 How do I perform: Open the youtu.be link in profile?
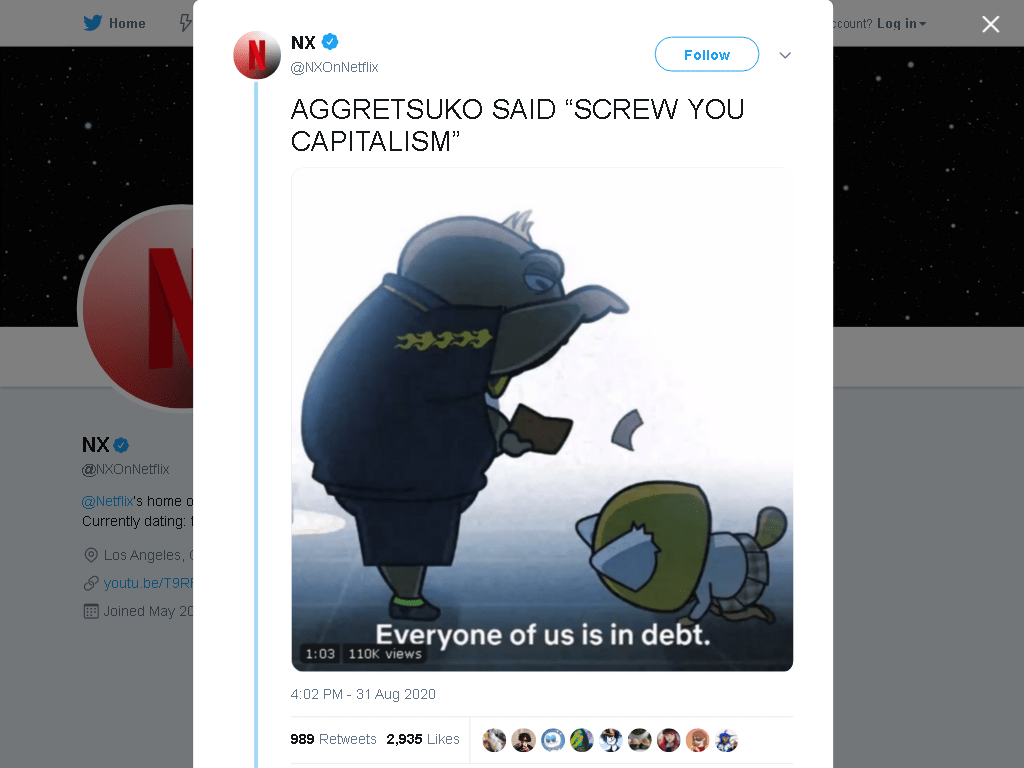[148, 583]
